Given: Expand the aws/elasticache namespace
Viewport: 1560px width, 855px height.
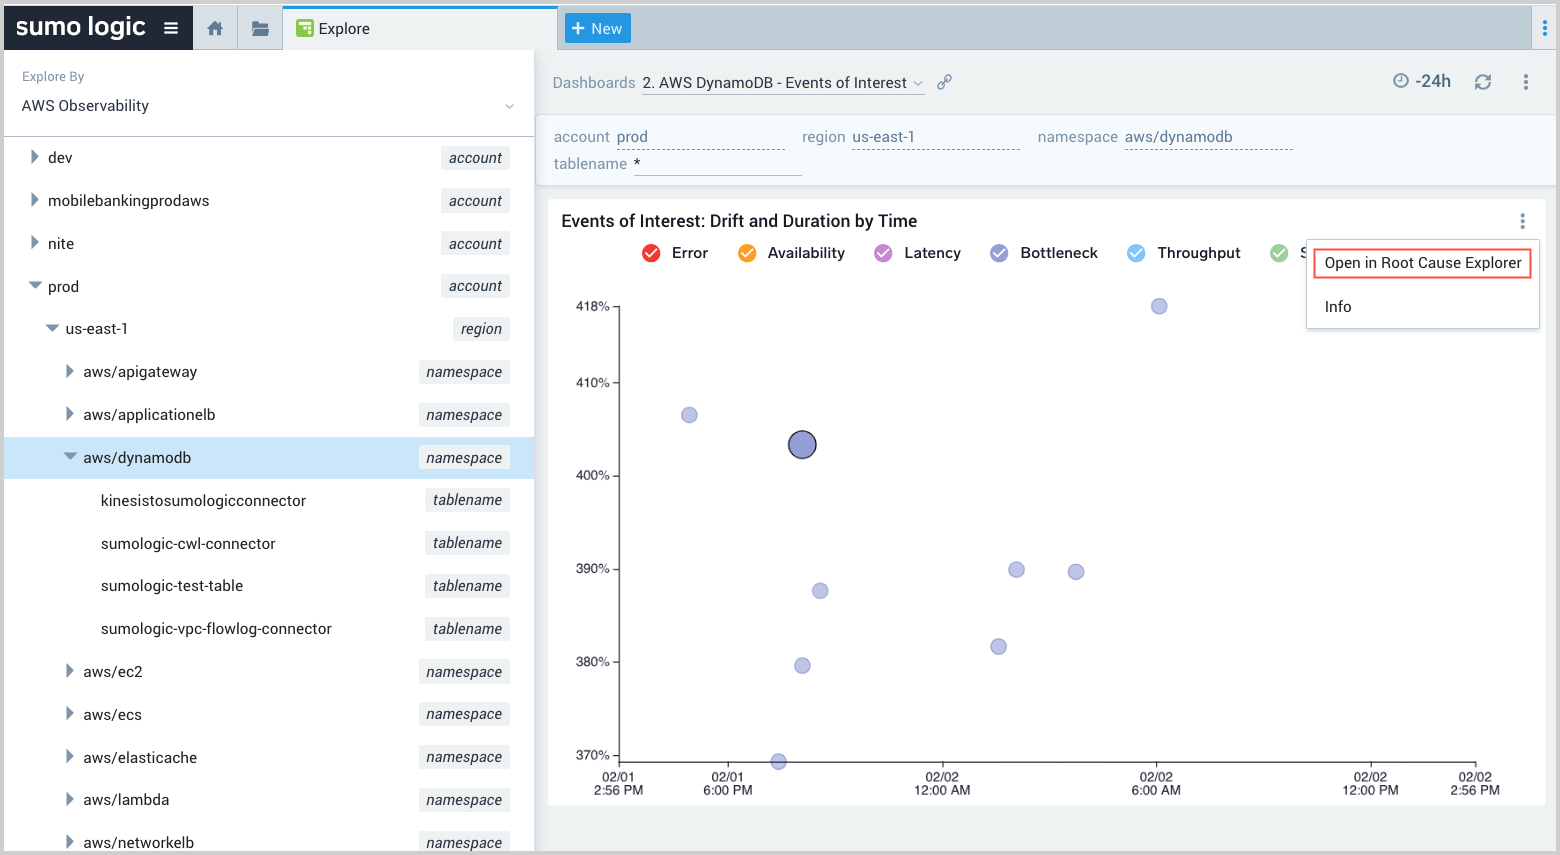Looking at the screenshot, I should pyautogui.click(x=70, y=757).
